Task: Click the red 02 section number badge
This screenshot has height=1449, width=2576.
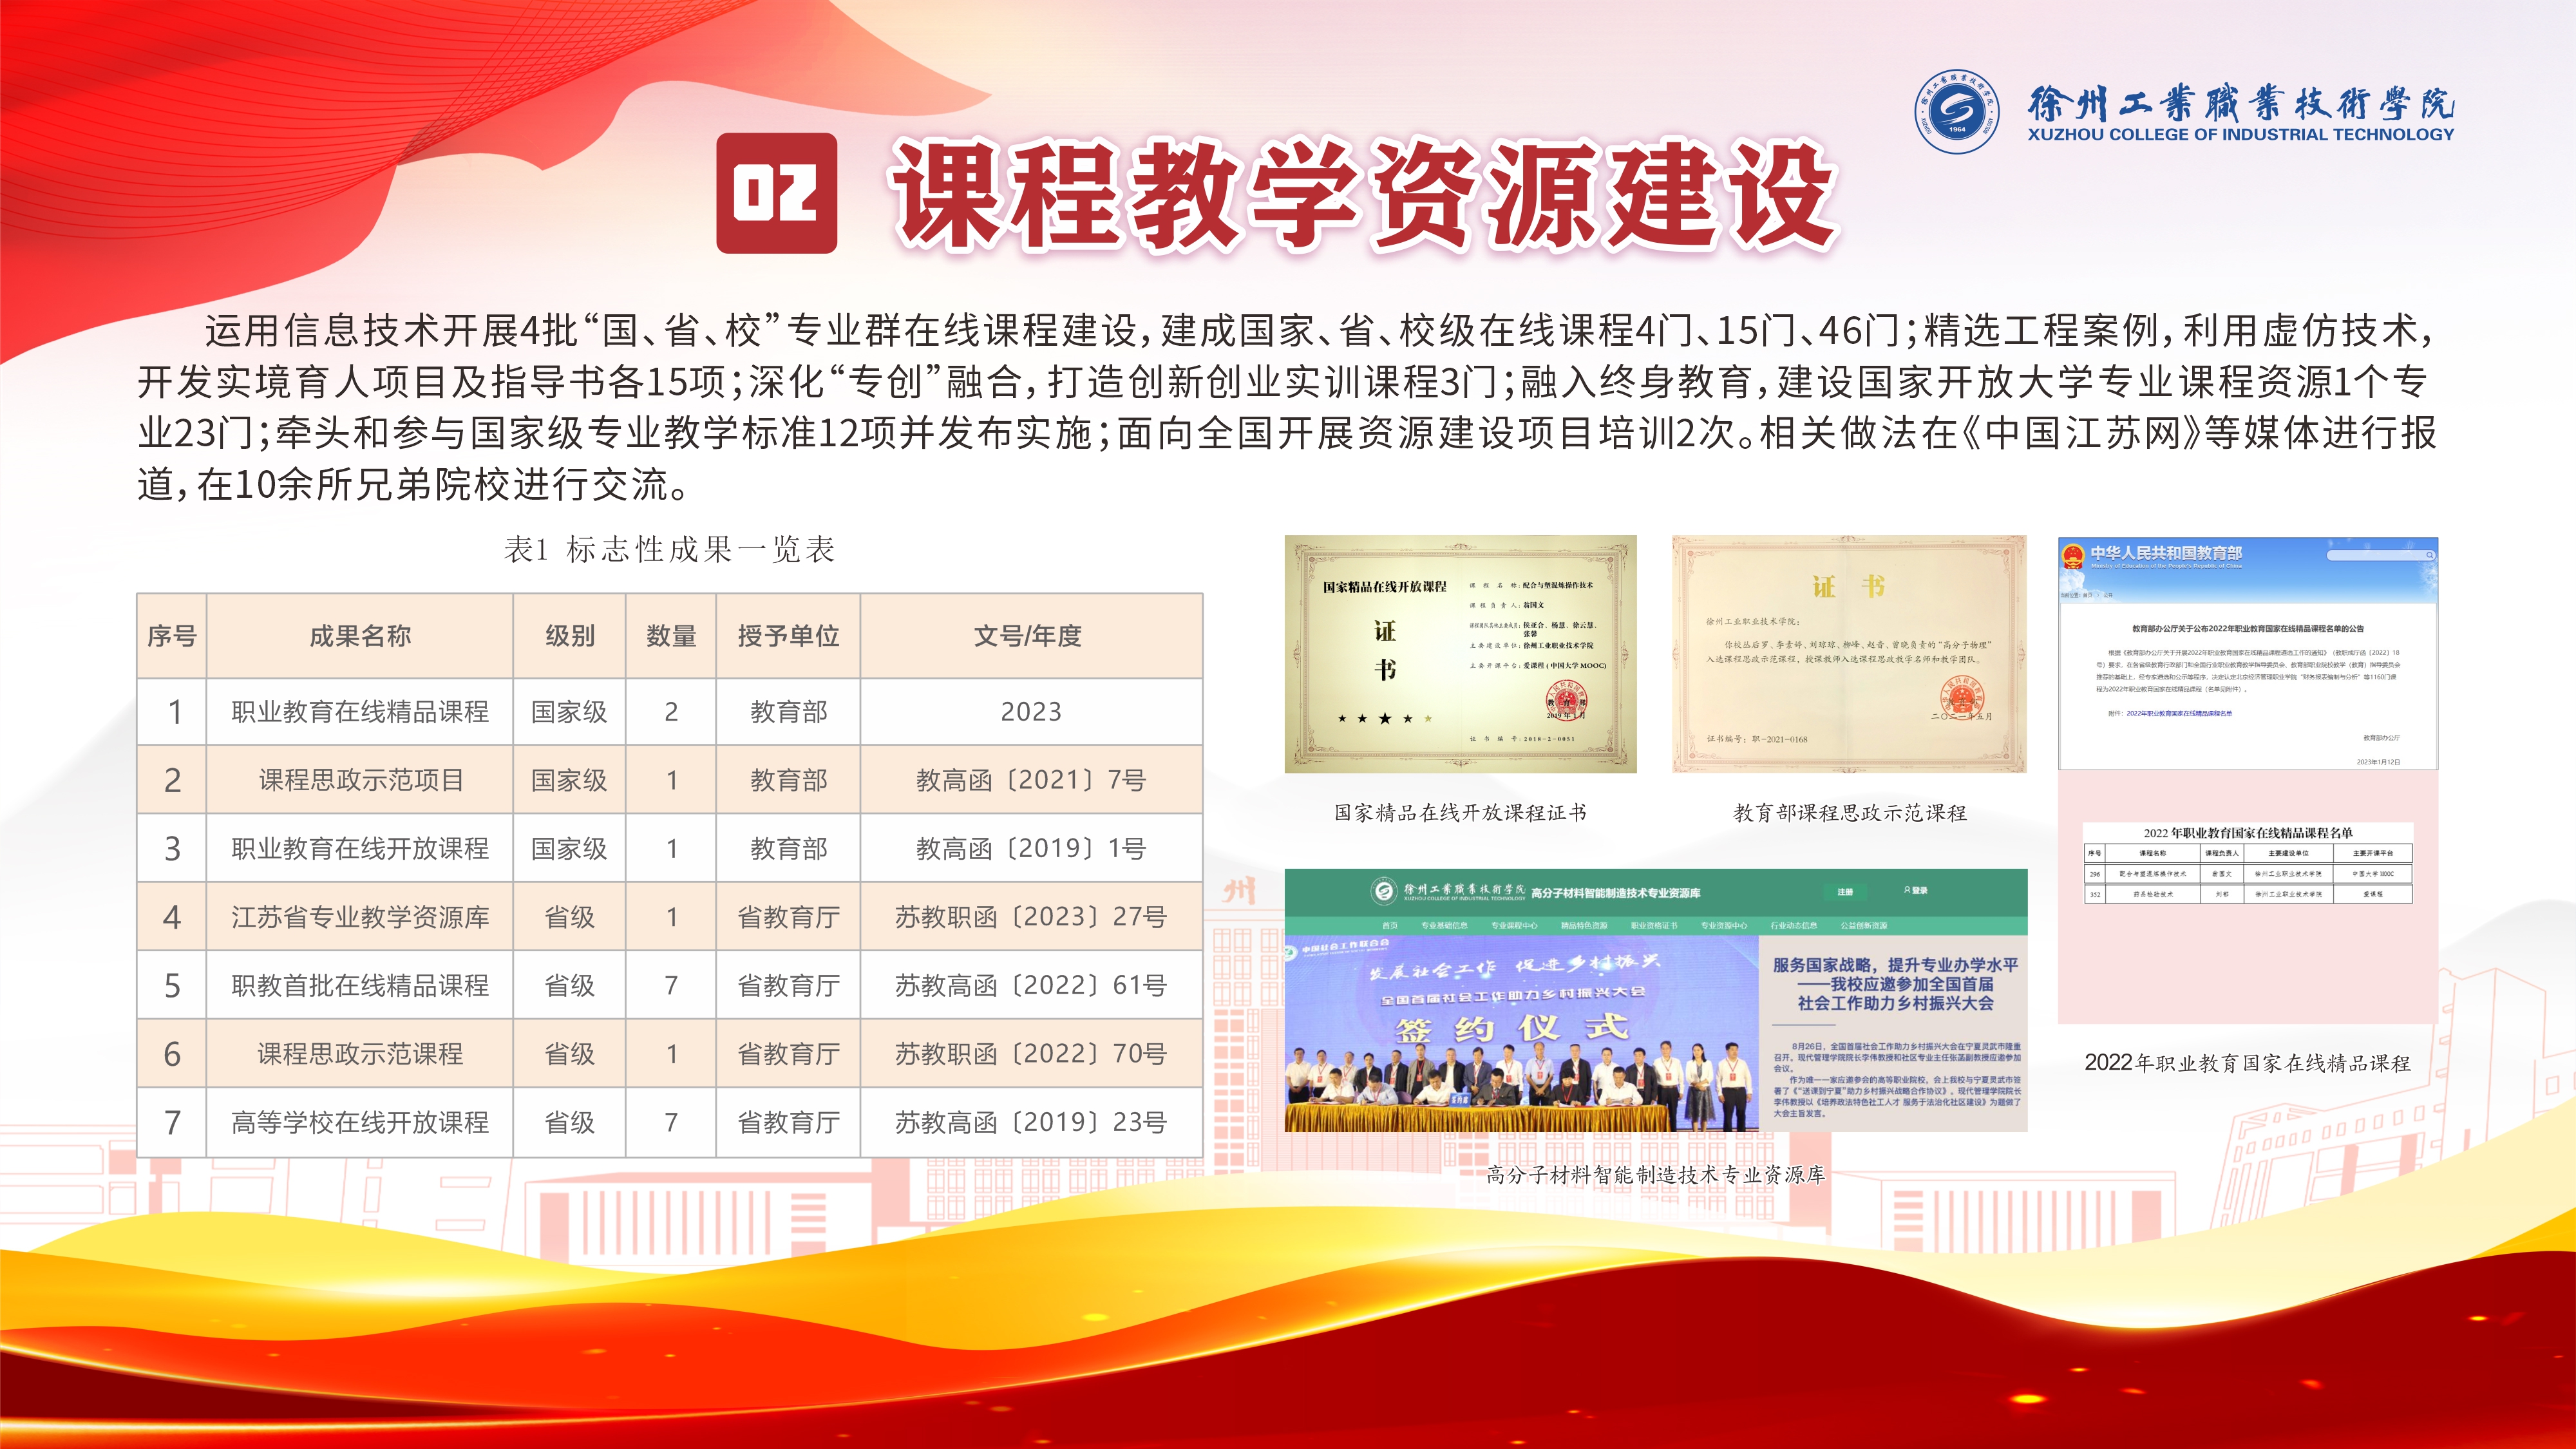Action: coord(776,193)
